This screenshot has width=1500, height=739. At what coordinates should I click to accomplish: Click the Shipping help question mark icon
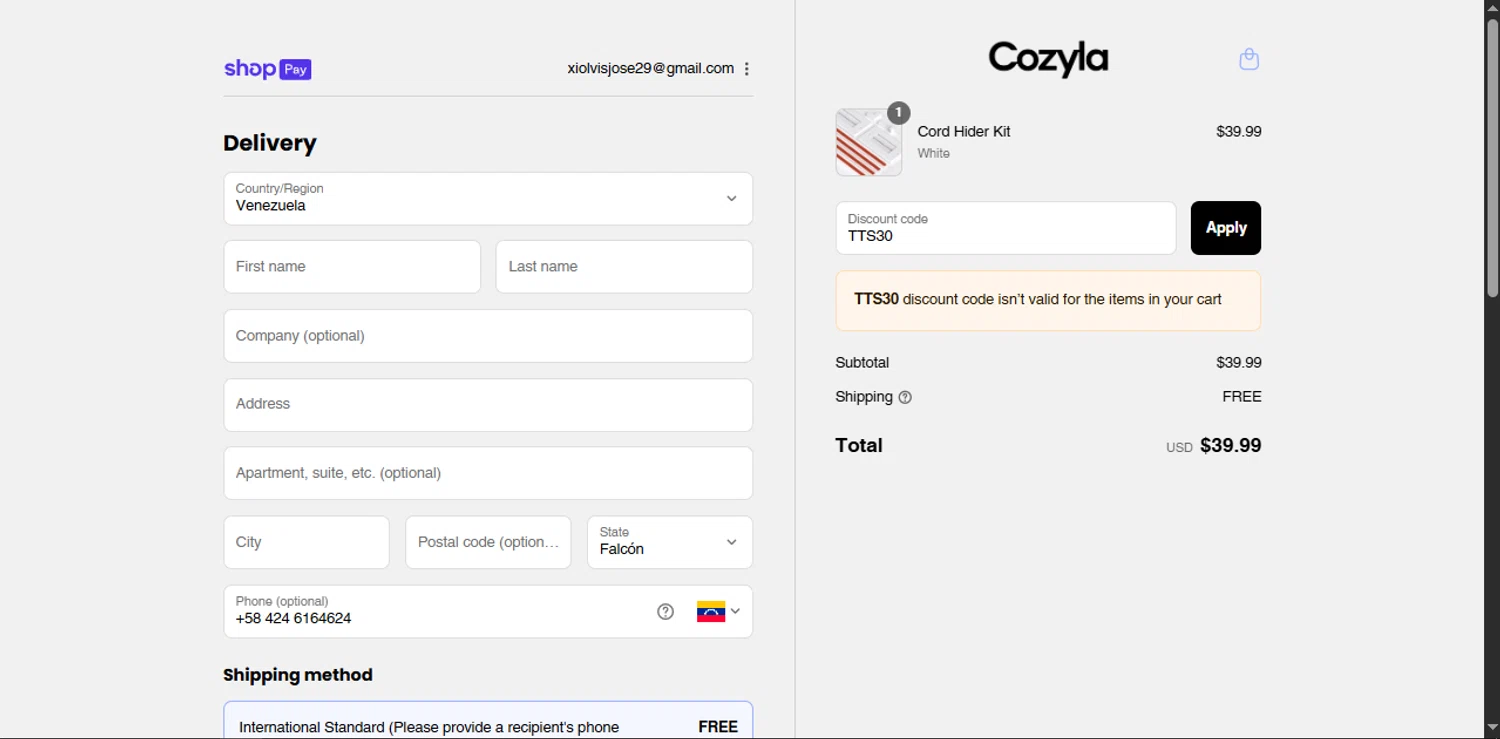[905, 397]
